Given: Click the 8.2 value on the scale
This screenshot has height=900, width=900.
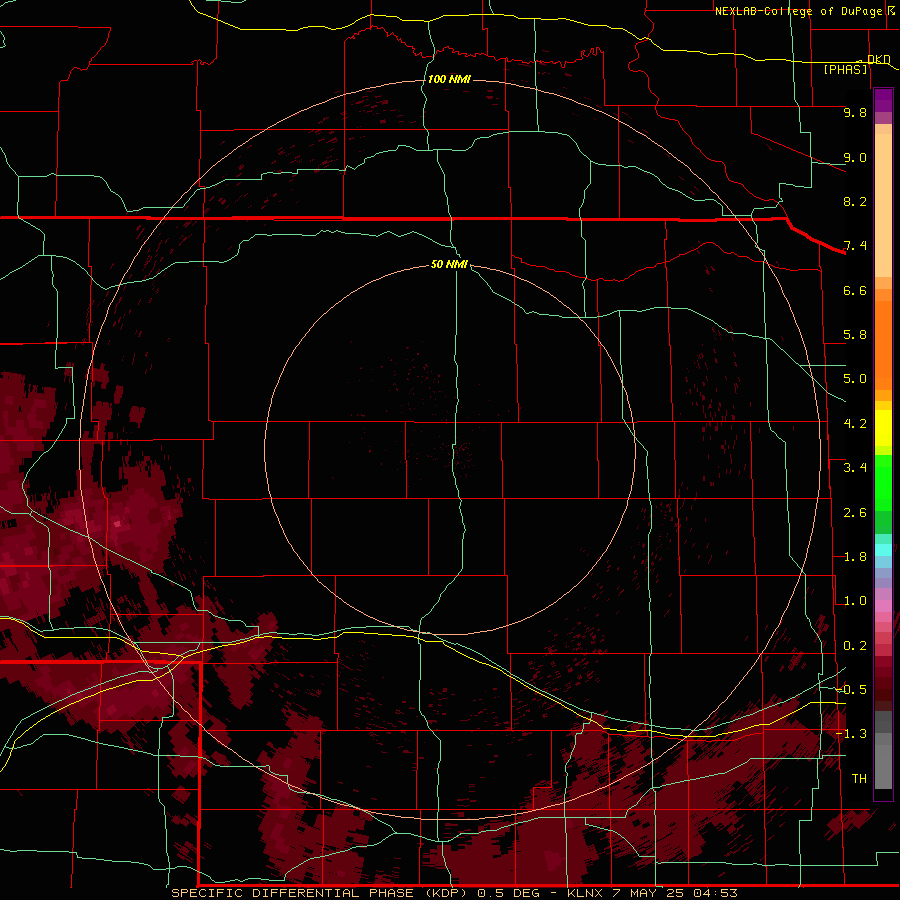Looking at the screenshot, I should click(855, 201).
